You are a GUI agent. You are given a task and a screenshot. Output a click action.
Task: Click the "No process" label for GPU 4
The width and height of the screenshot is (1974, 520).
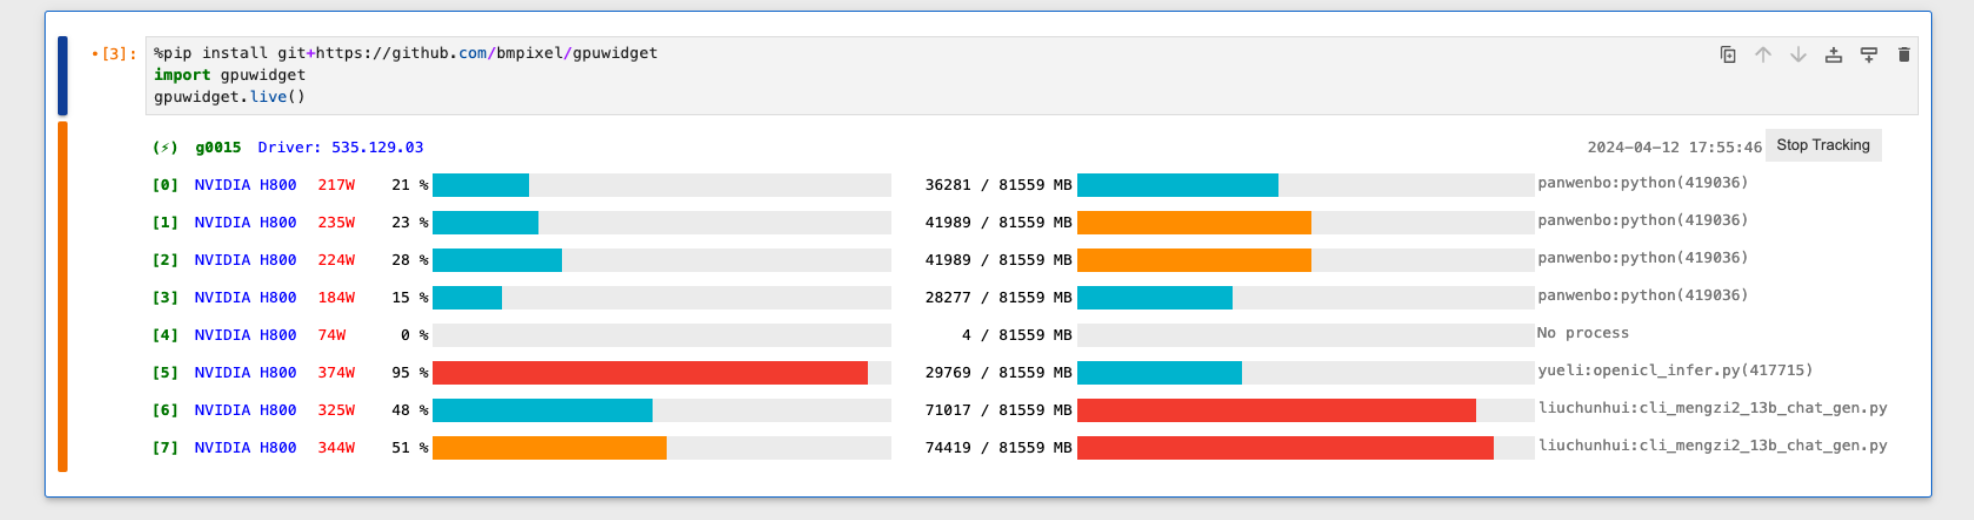(x=1583, y=333)
